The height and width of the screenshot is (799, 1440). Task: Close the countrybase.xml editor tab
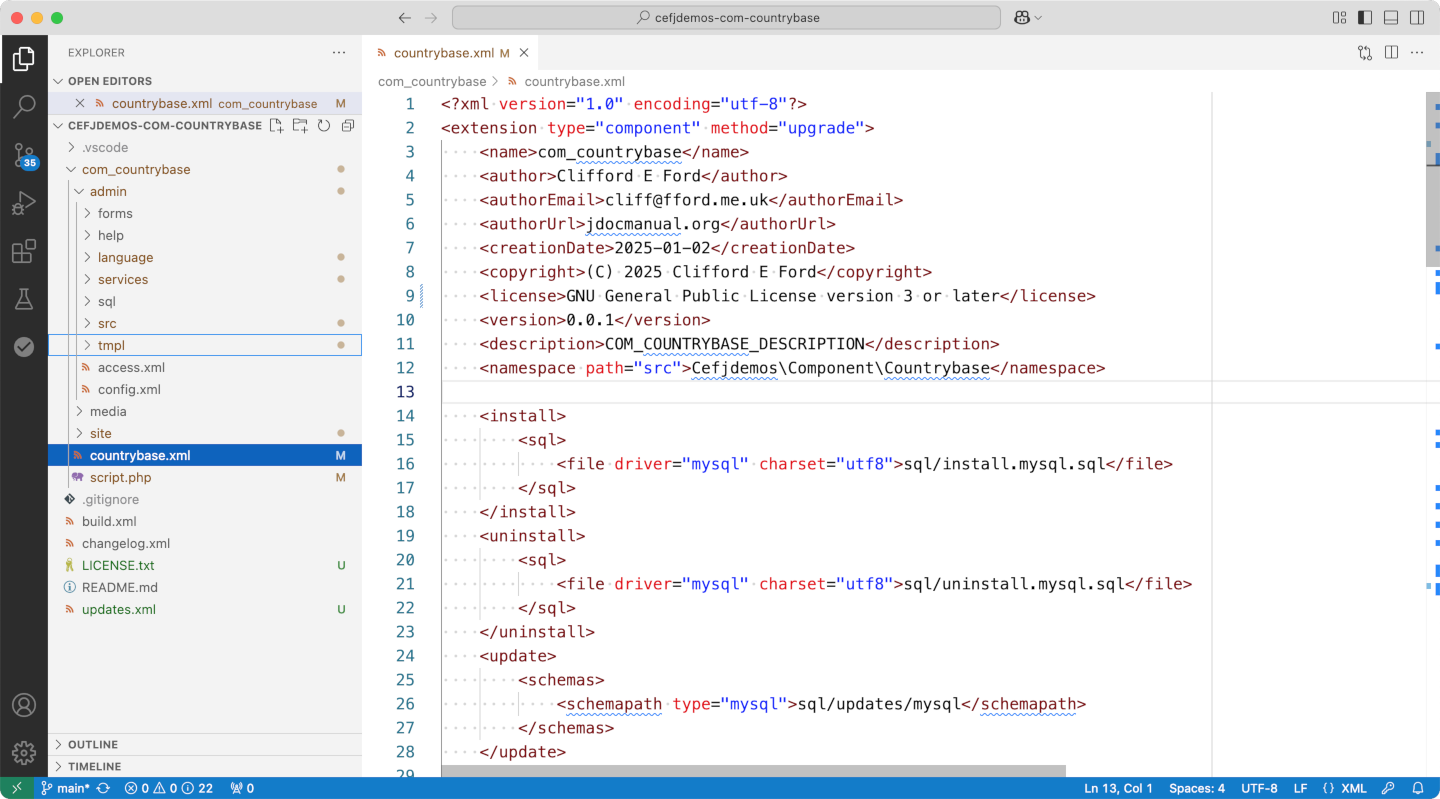[524, 53]
